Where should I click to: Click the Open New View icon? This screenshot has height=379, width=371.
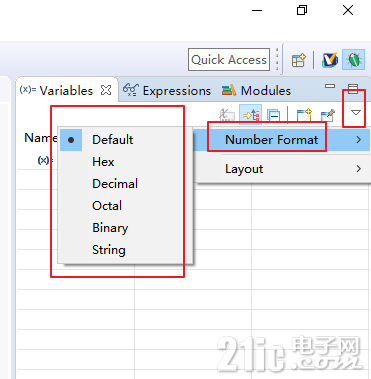(304, 115)
